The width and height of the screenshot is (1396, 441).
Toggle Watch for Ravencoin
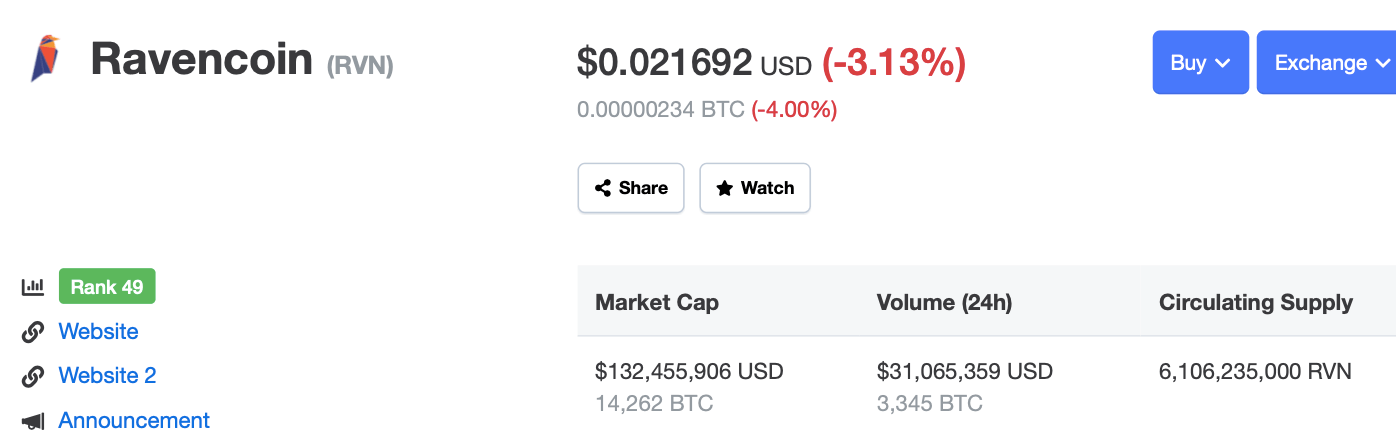pos(755,188)
